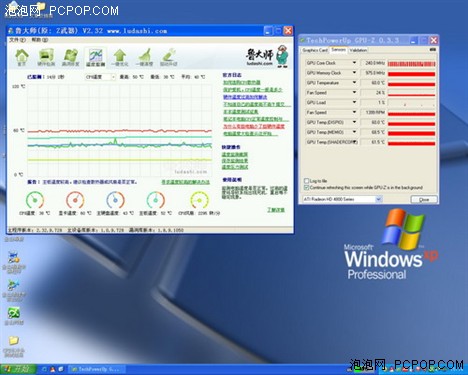Toggle Continue refreshing in background checkbox
The height and width of the screenshot is (375, 468).
tap(306, 188)
